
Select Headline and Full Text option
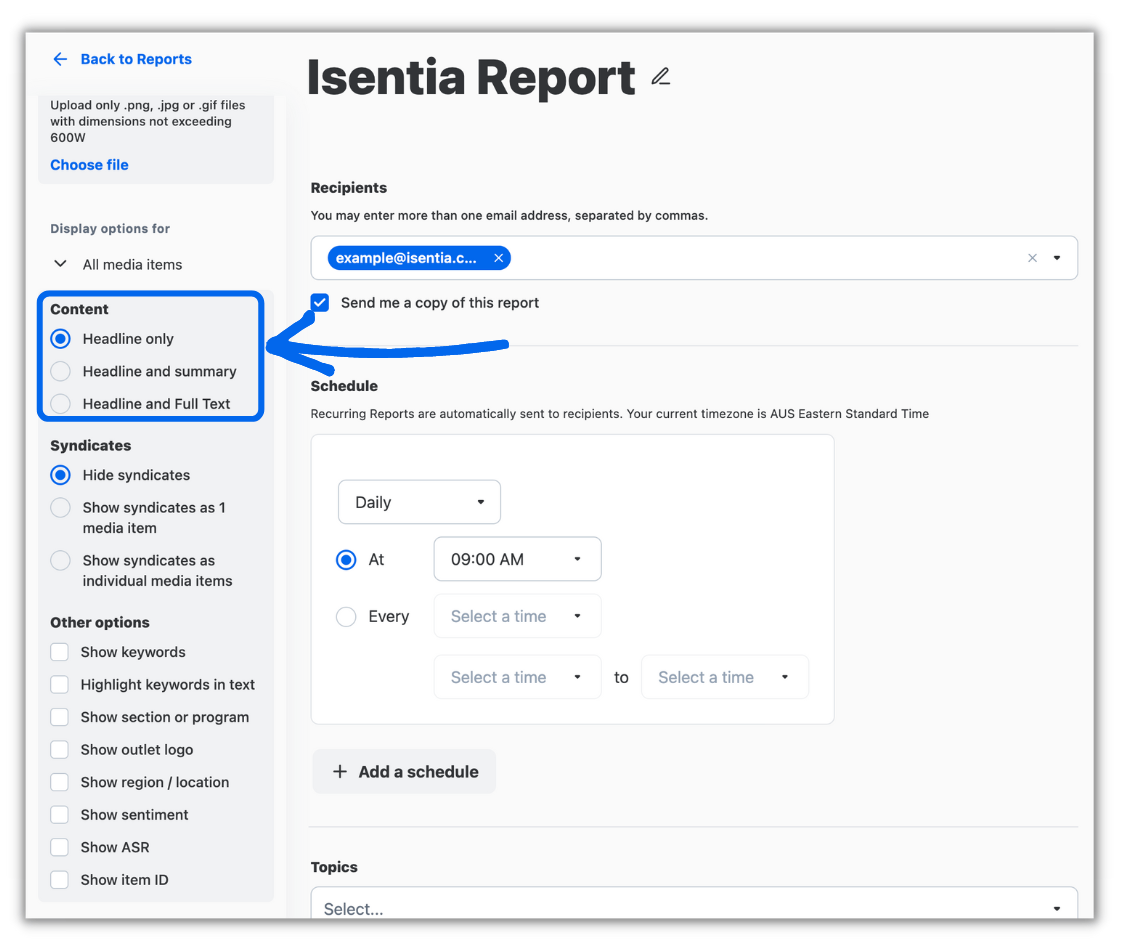(61, 403)
